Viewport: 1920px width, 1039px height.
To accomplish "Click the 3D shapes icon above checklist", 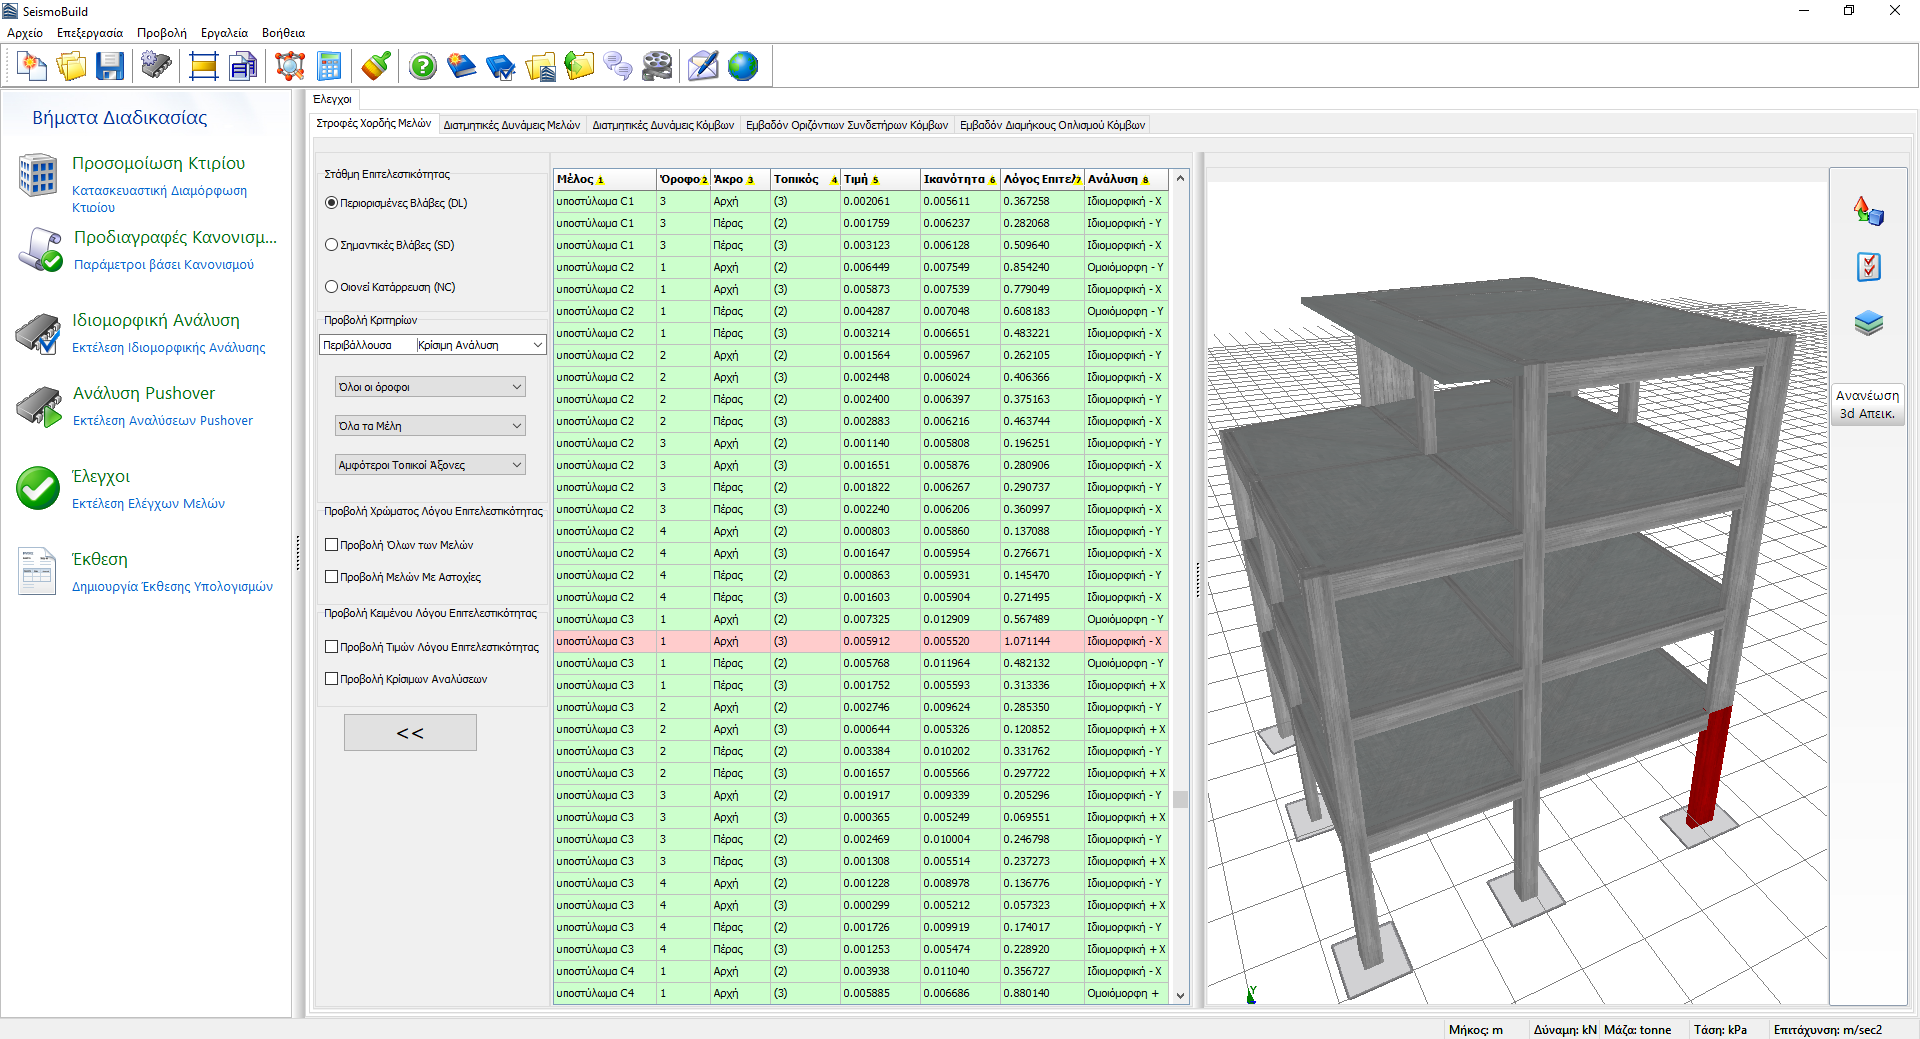I will 1868,211.
